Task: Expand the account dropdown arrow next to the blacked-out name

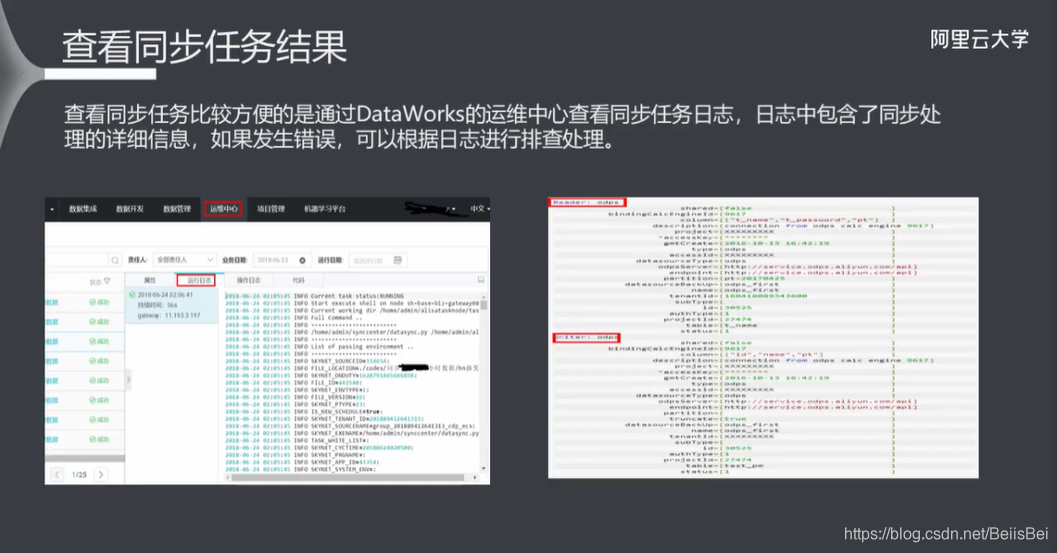Action: click(x=454, y=210)
